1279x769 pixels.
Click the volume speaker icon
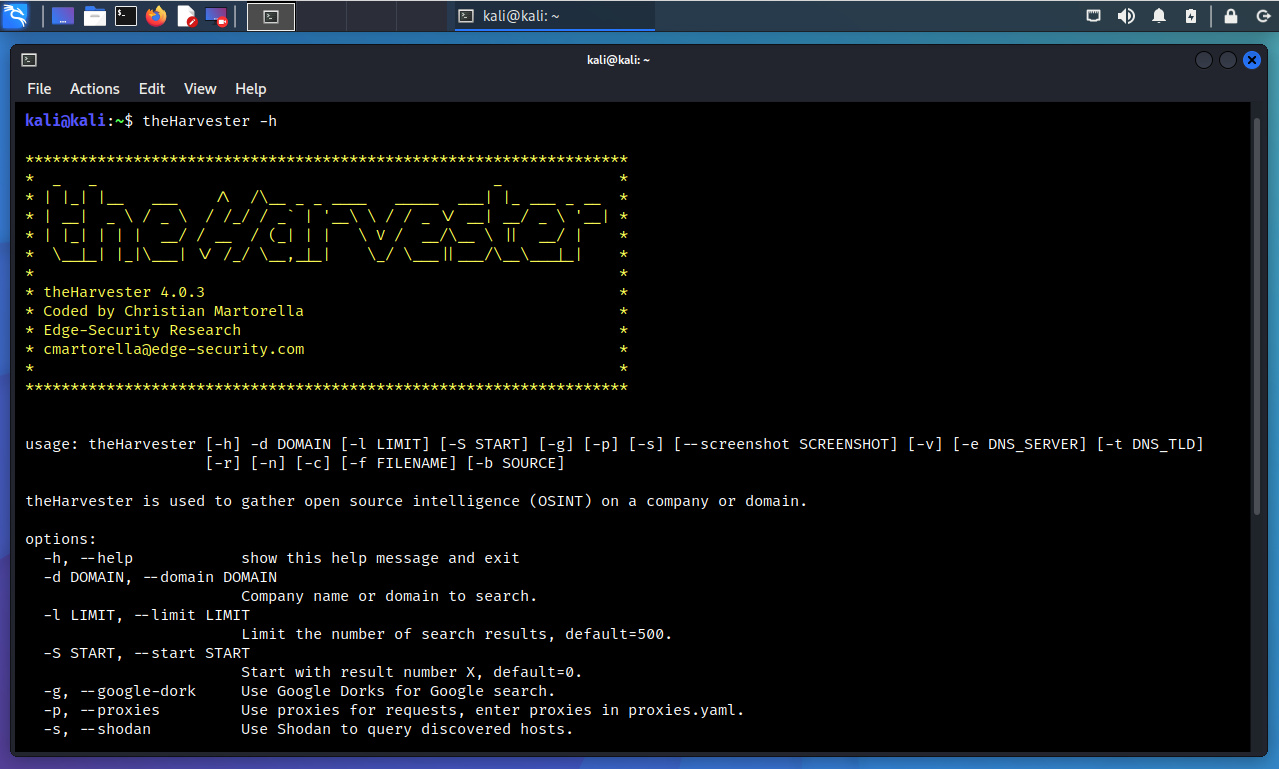(x=1126, y=16)
